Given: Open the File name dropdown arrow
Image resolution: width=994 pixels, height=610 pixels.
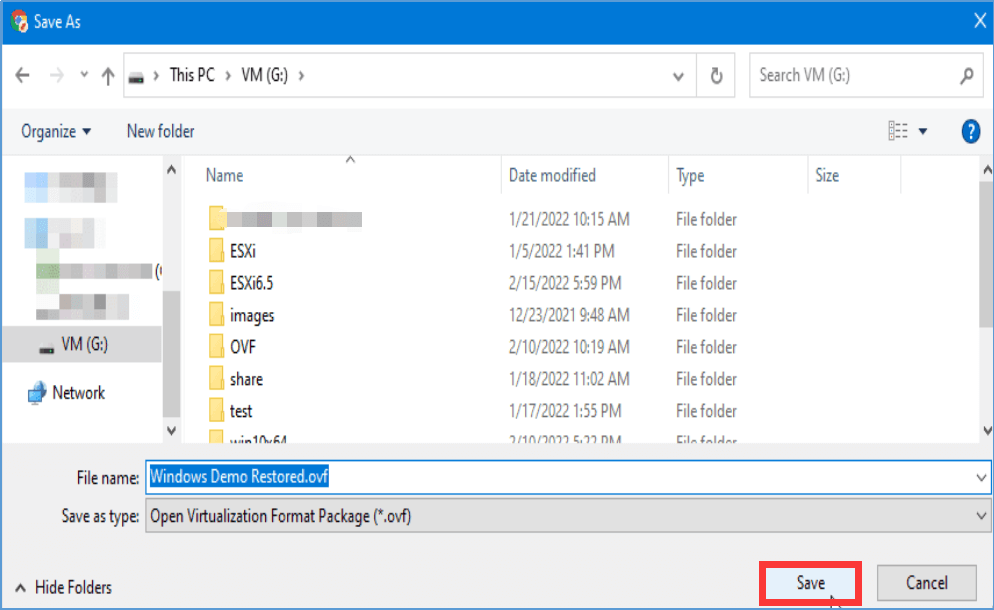Looking at the screenshot, I should 981,477.
